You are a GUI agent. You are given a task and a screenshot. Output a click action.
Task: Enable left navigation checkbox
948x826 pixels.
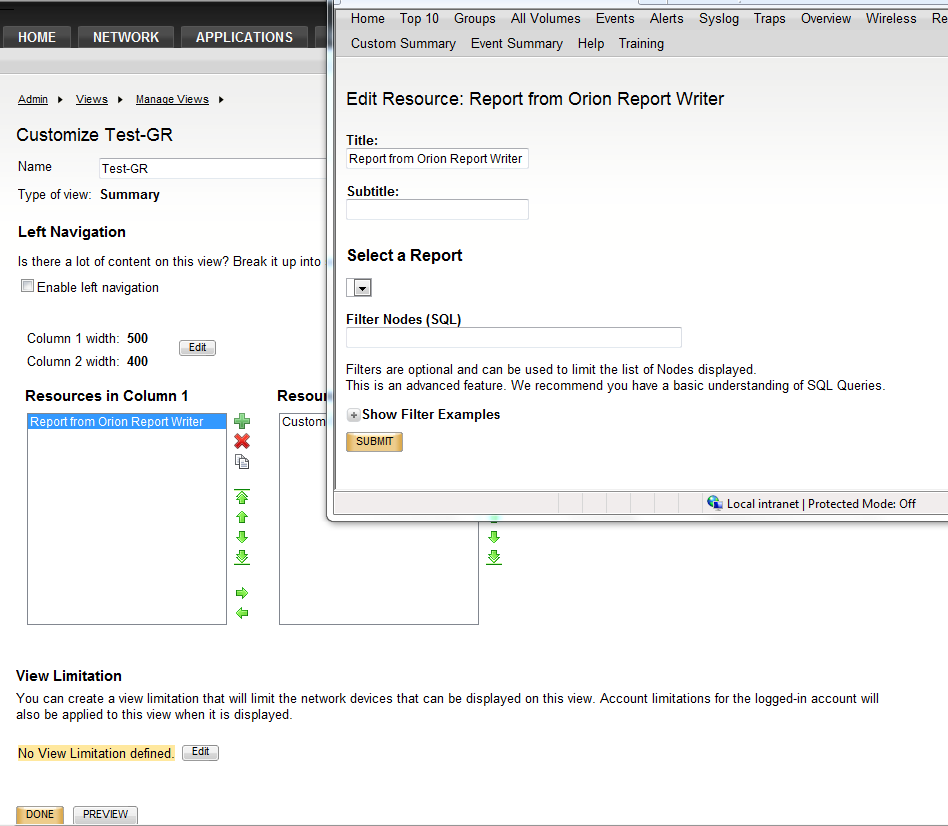(x=27, y=286)
